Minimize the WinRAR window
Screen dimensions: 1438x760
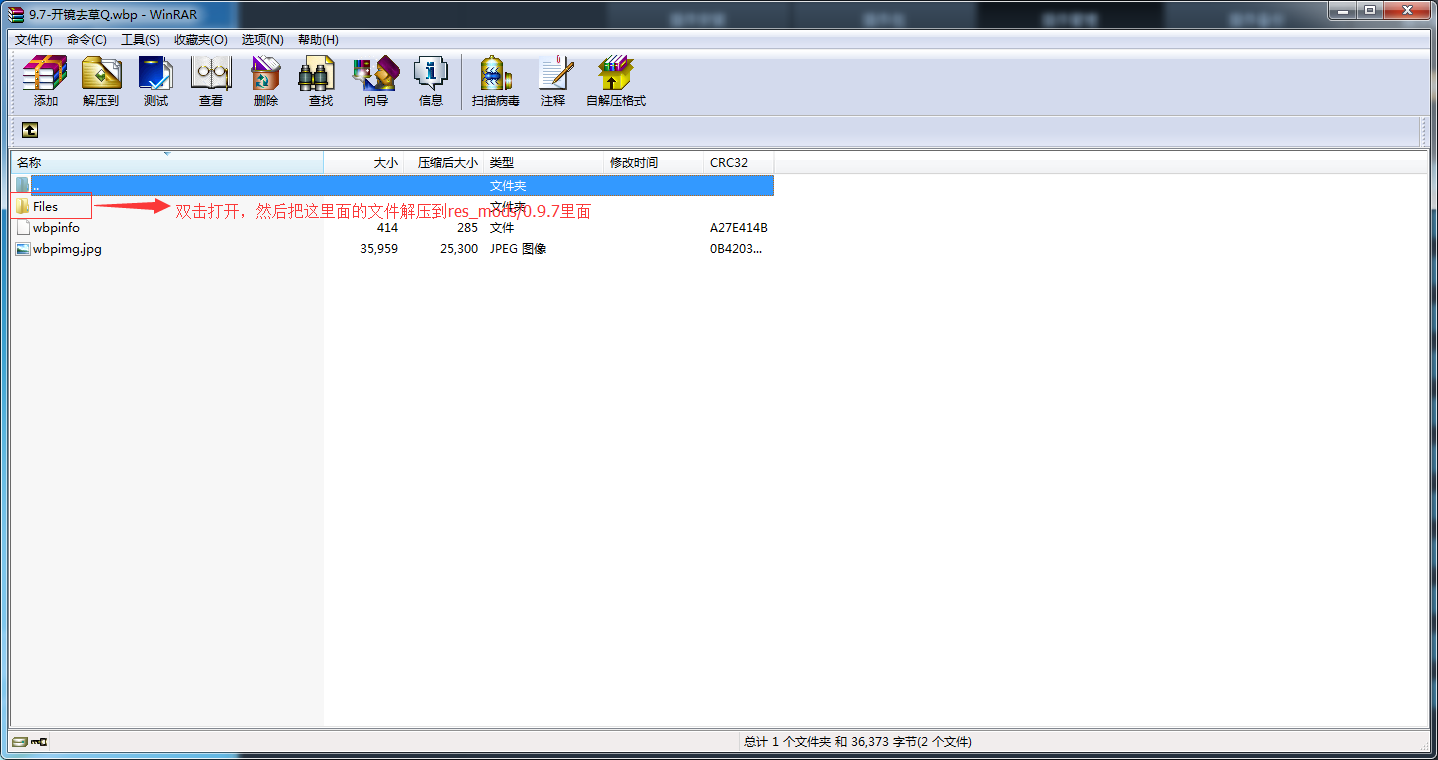(1345, 10)
